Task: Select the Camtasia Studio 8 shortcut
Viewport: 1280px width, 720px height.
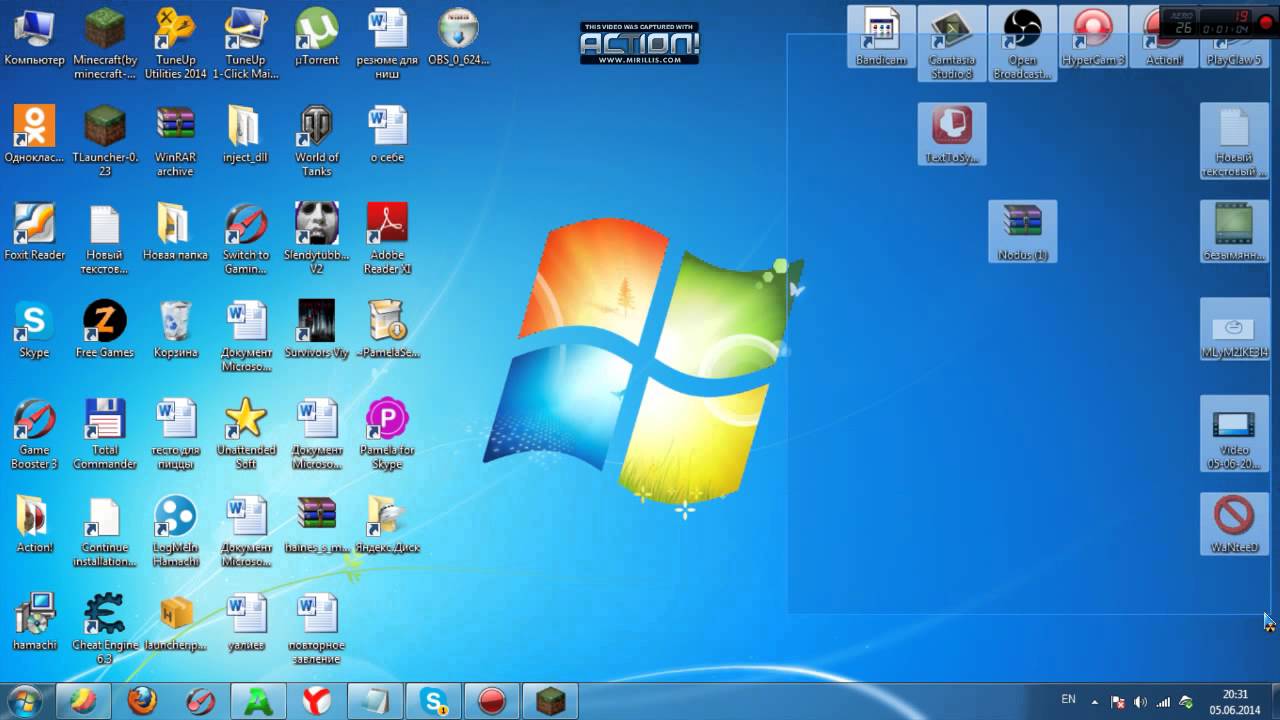Action: [x=952, y=43]
